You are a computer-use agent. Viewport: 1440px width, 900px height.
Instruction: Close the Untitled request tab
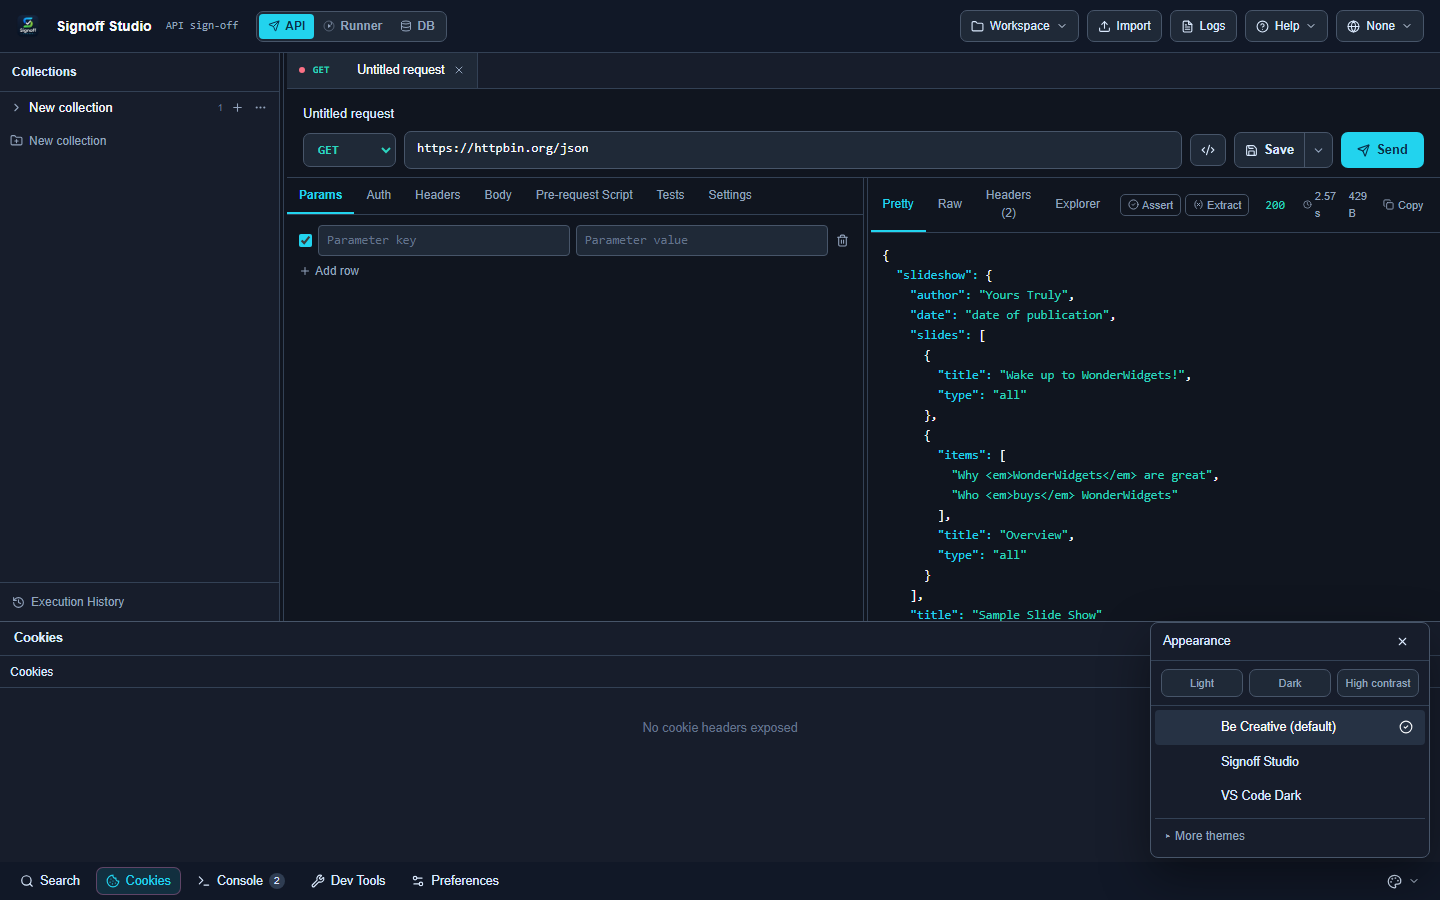click(x=459, y=70)
